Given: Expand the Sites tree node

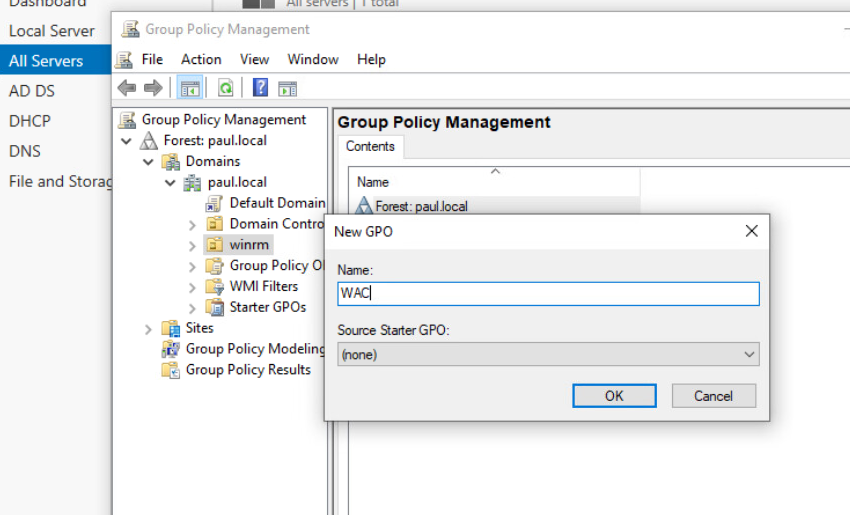Looking at the screenshot, I should coord(148,328).
